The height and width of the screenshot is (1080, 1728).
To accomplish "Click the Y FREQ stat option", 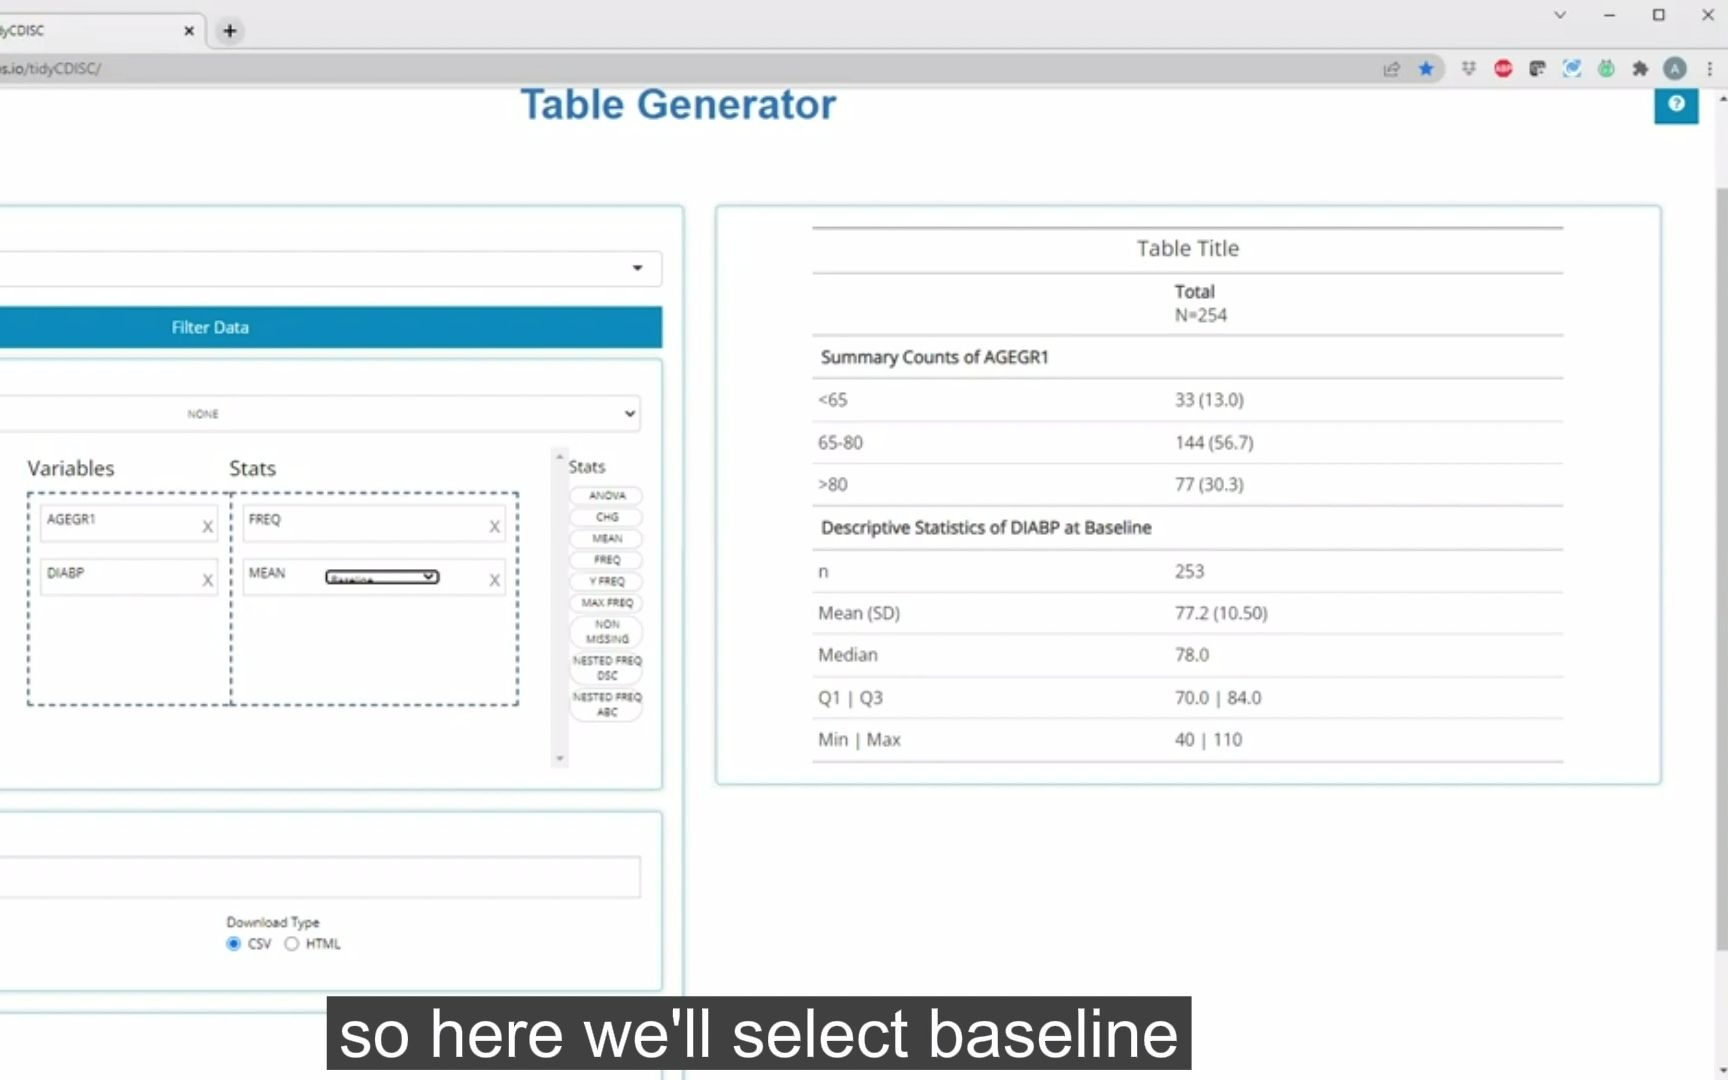I will (x=605, y=580).
